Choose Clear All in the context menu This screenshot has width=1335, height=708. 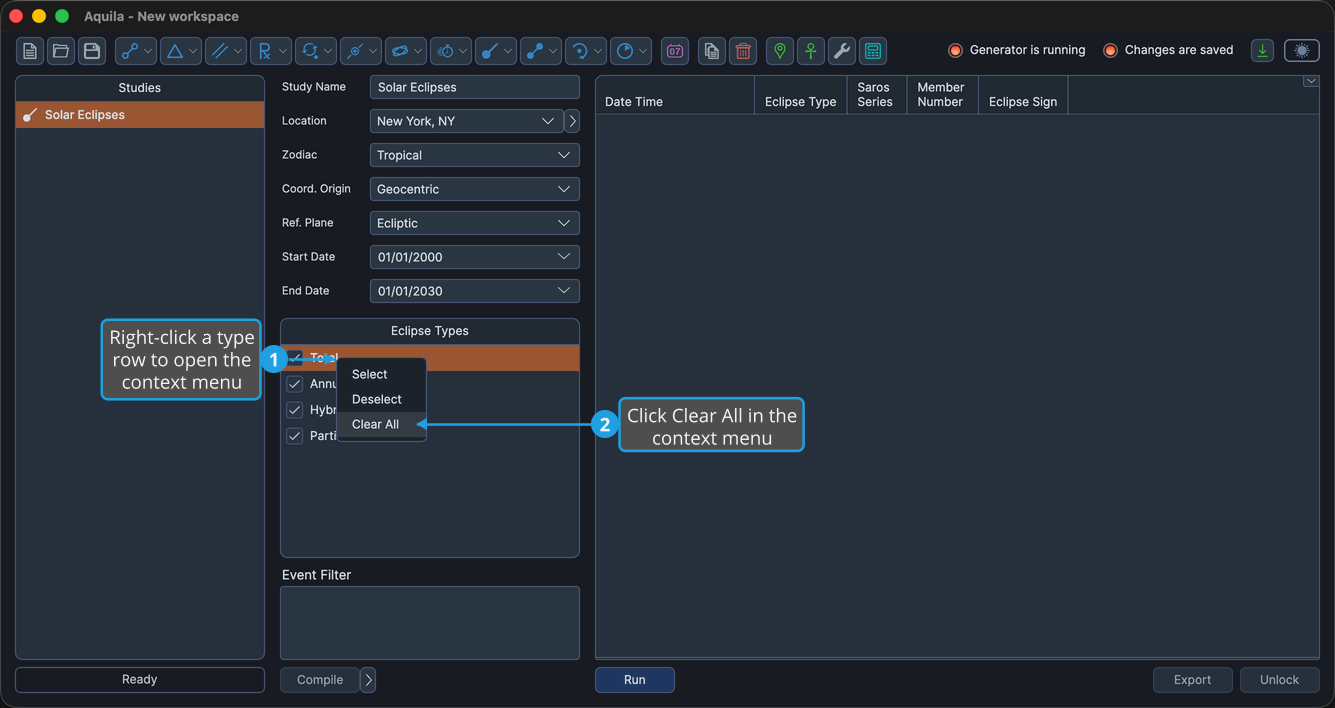coord(381,424)
